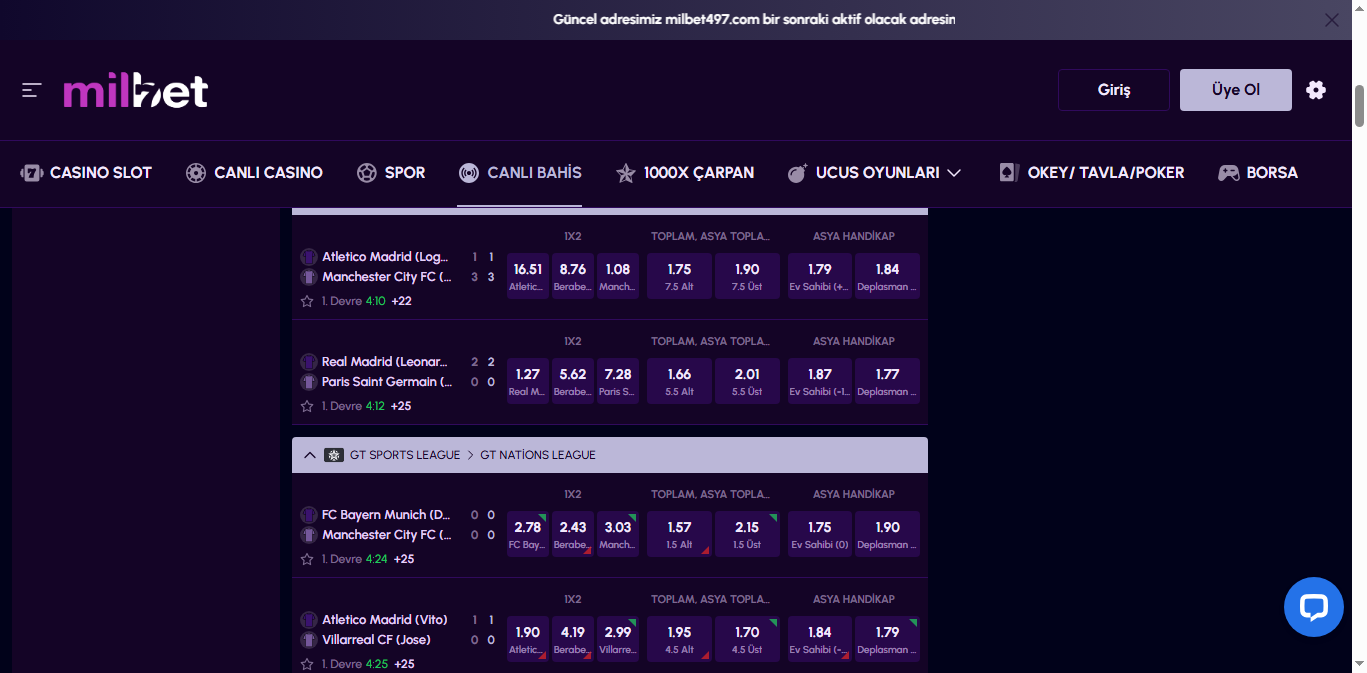This screenshot has width=1367, height=673.
Task: Select Ev Sahibi (0) at 1.75
Action: coord(820,534)
